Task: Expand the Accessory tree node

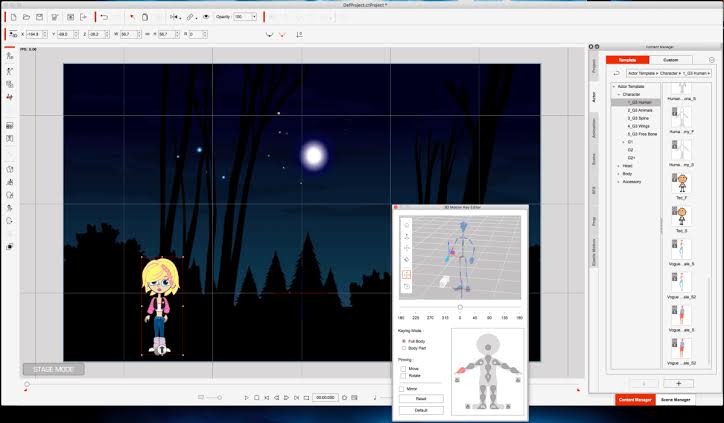Action: 619,182
